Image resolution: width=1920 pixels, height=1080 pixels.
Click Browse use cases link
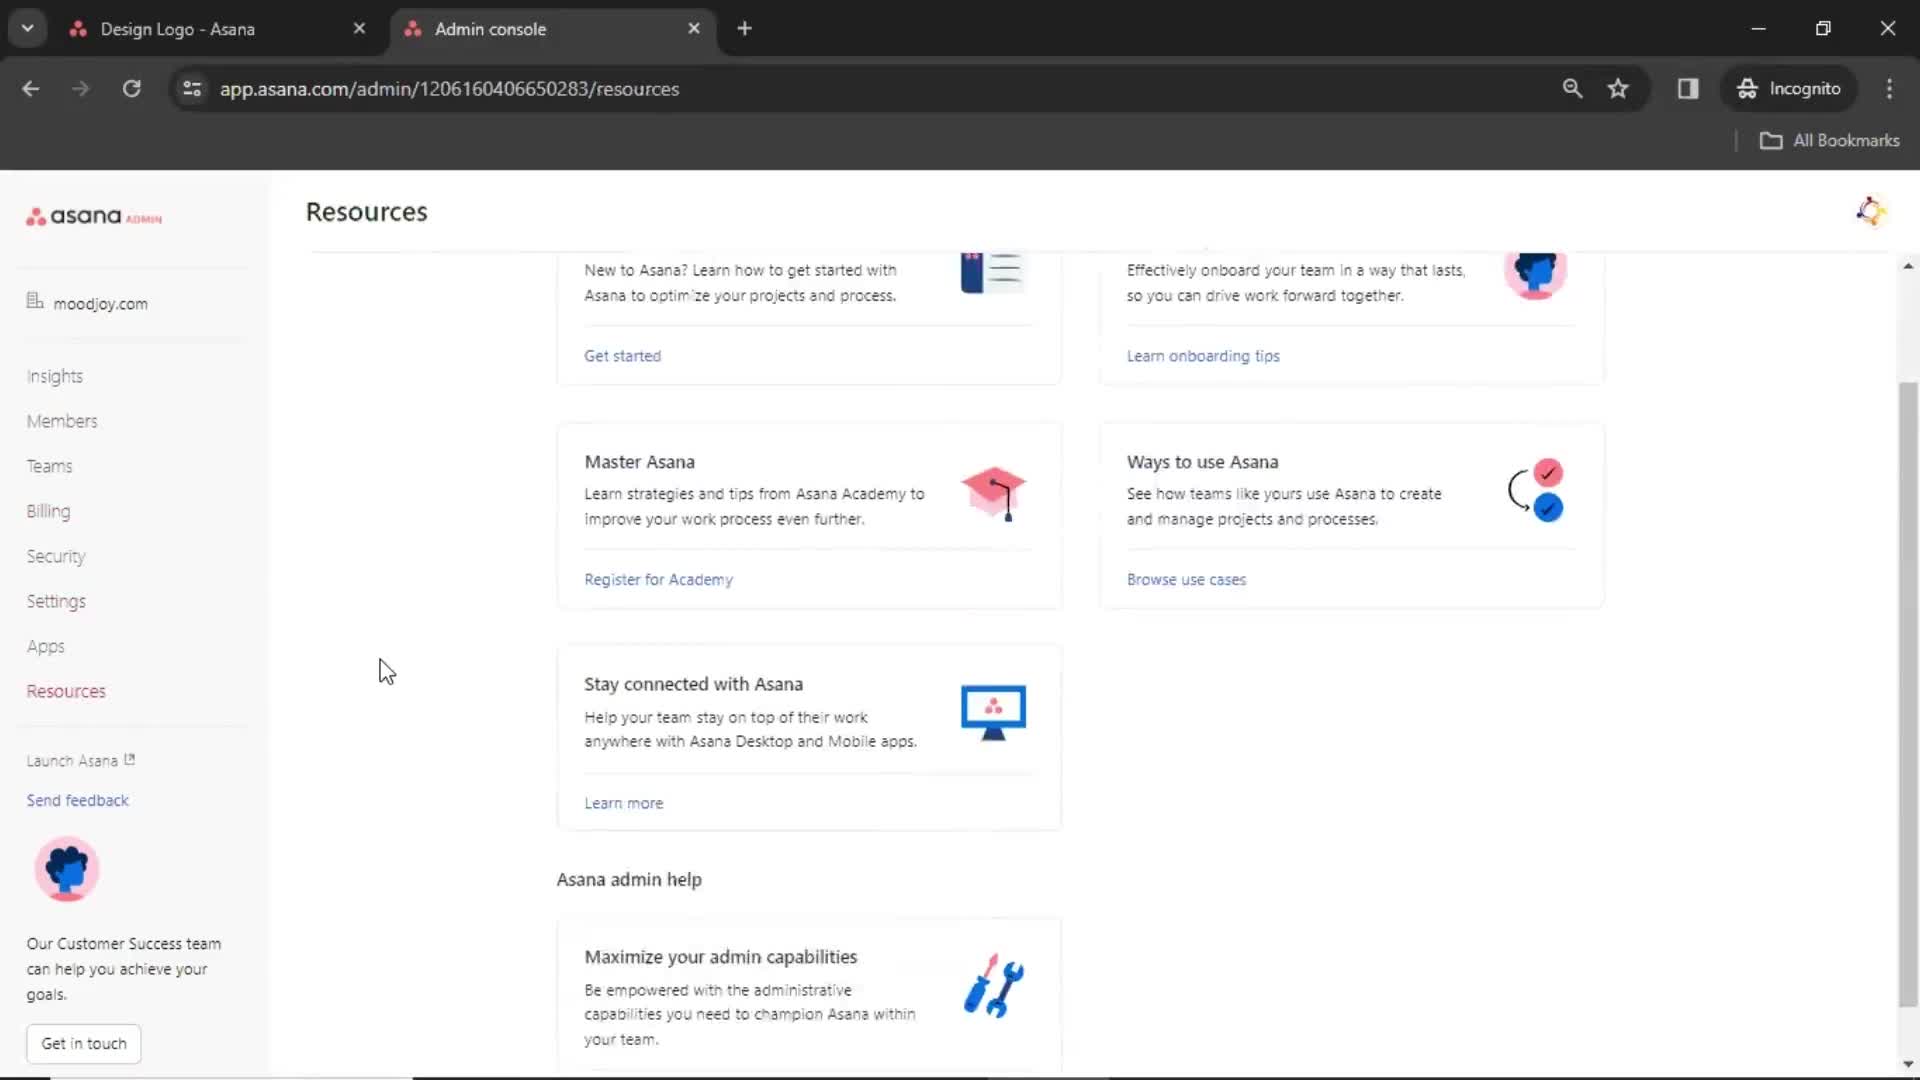1185,579
